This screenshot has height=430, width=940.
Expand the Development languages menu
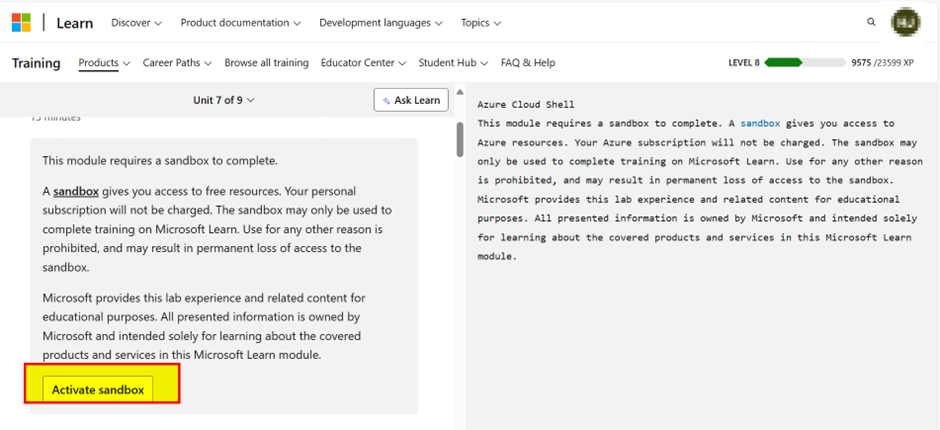point(381,23)
